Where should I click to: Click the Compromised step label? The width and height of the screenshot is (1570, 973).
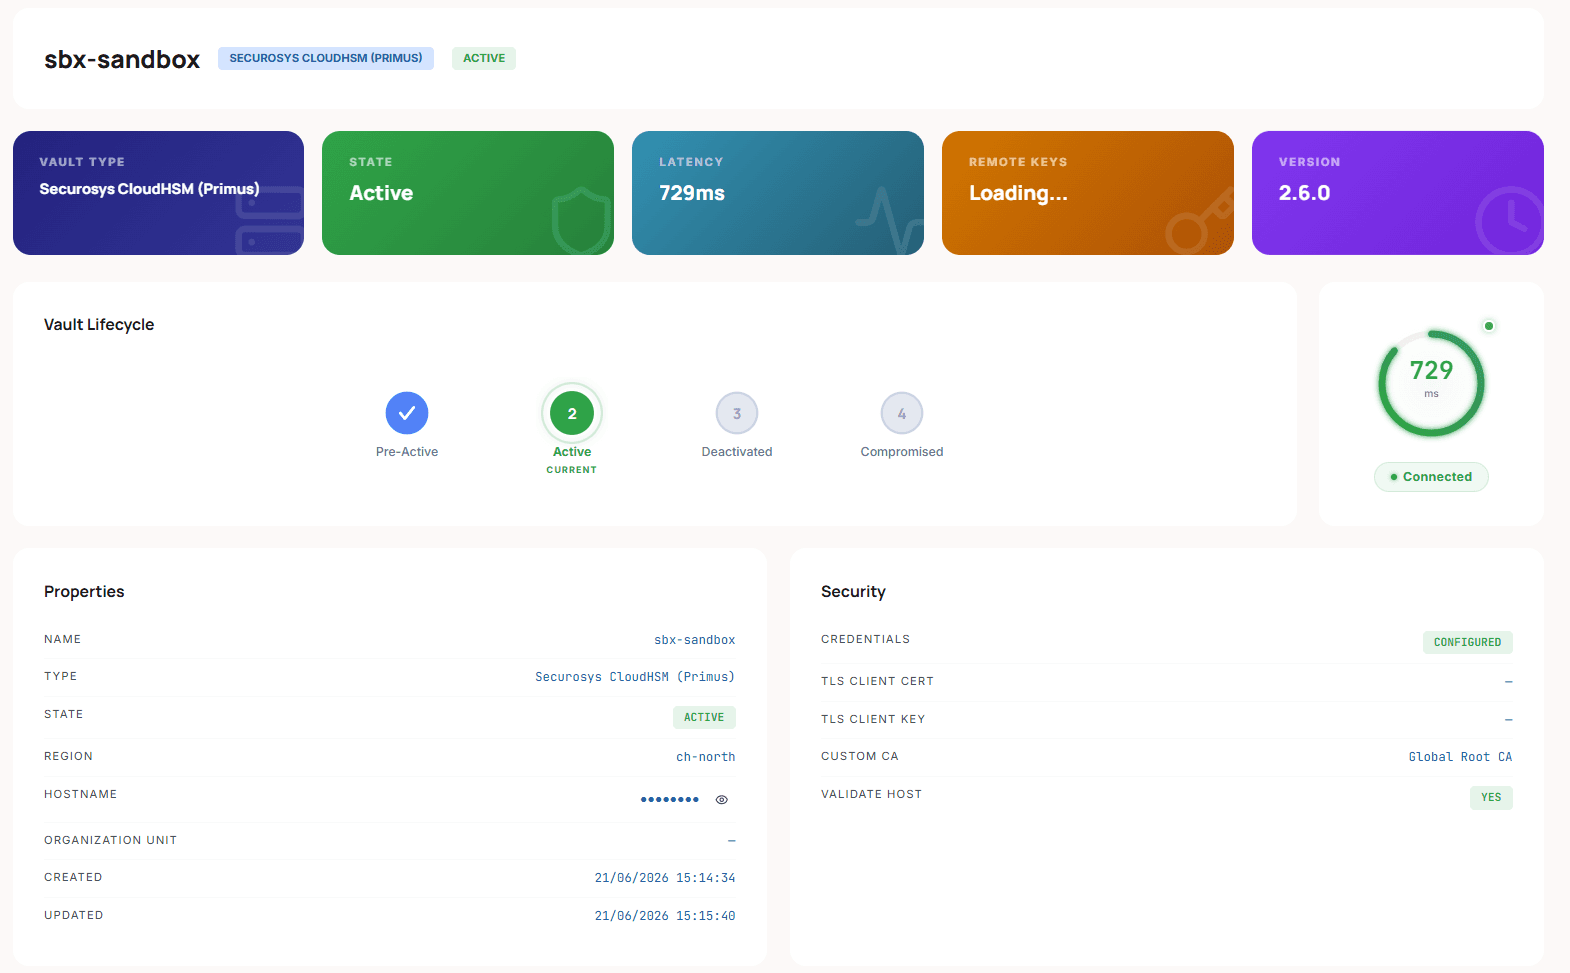(902, 452)
